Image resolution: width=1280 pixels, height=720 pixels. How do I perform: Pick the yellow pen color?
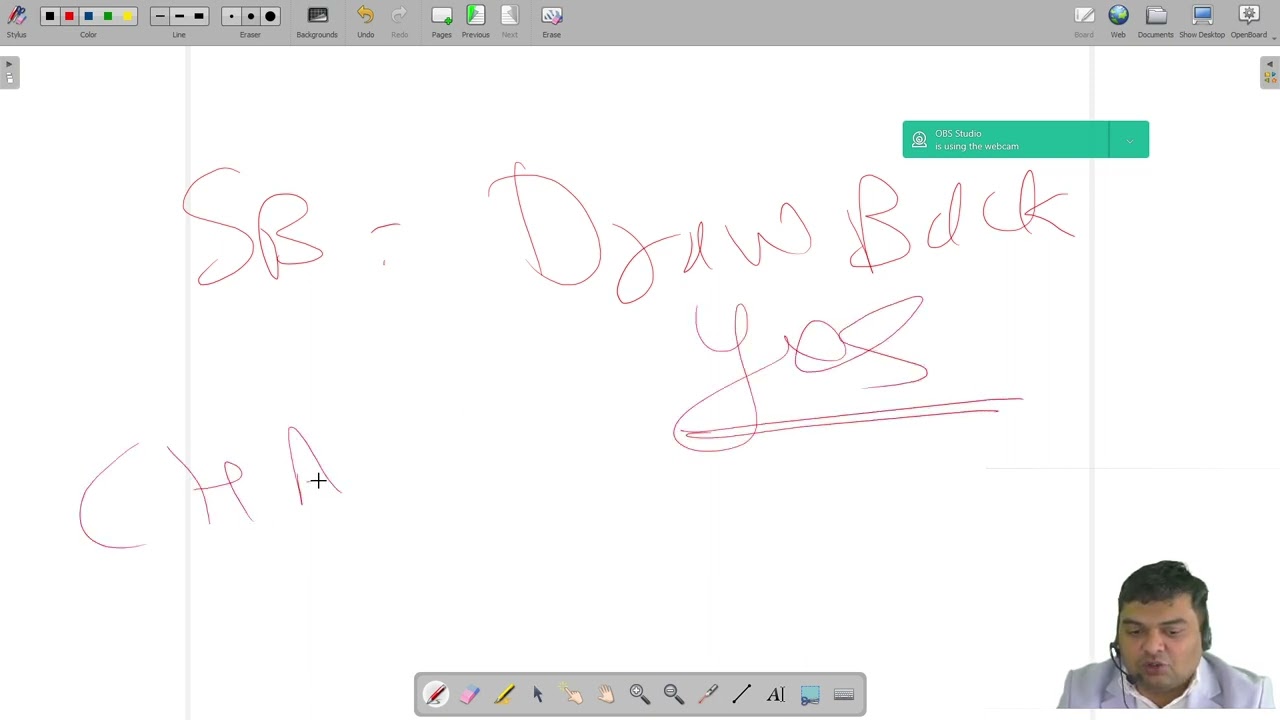click(x=127, y=16)
